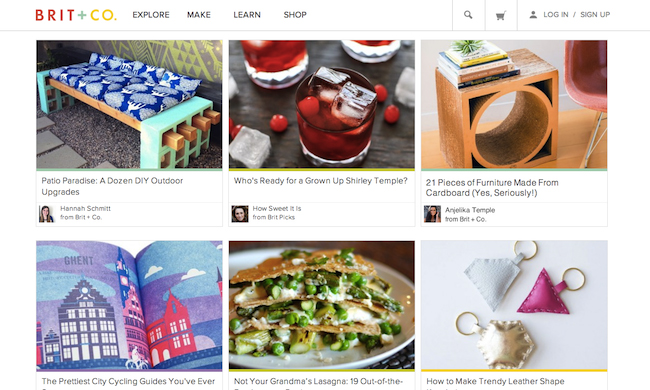Click How Sweet It Is author avatar
Screen dimensions: 650x390
coord(240,214)
